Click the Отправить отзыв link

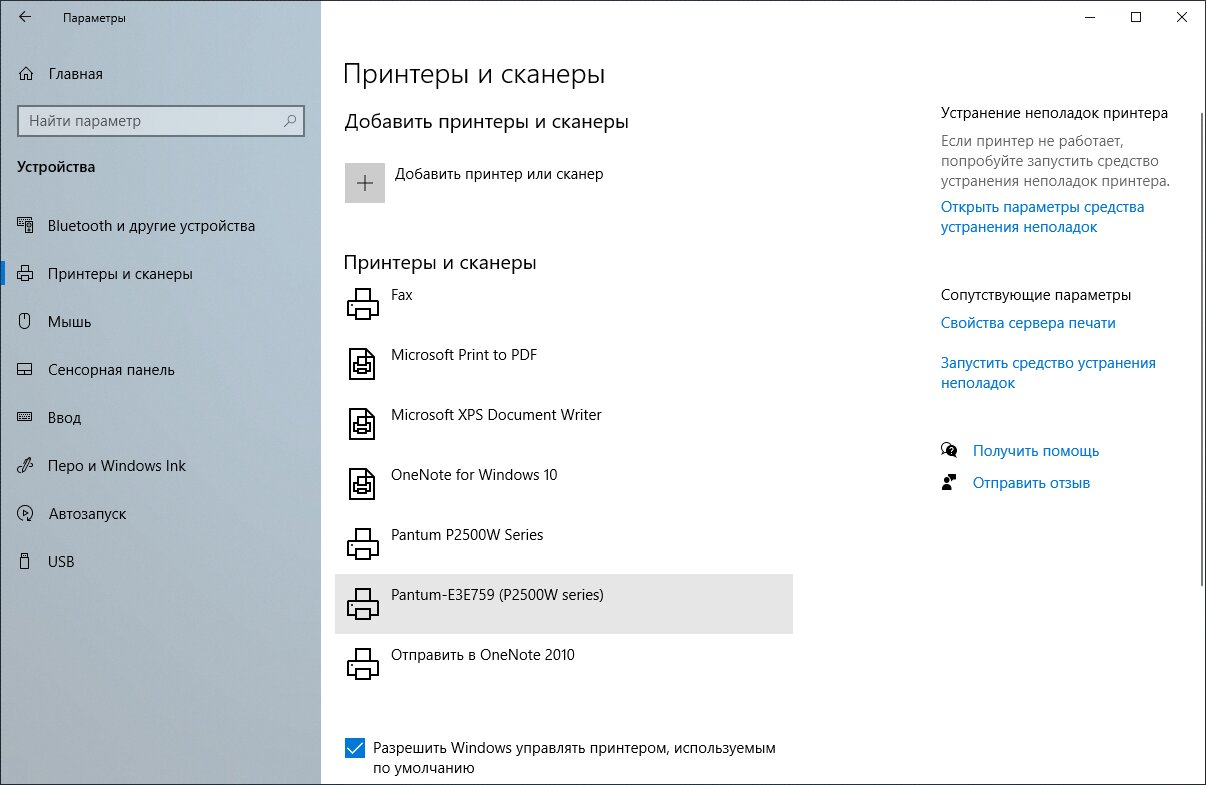(x=1031, y=483)
